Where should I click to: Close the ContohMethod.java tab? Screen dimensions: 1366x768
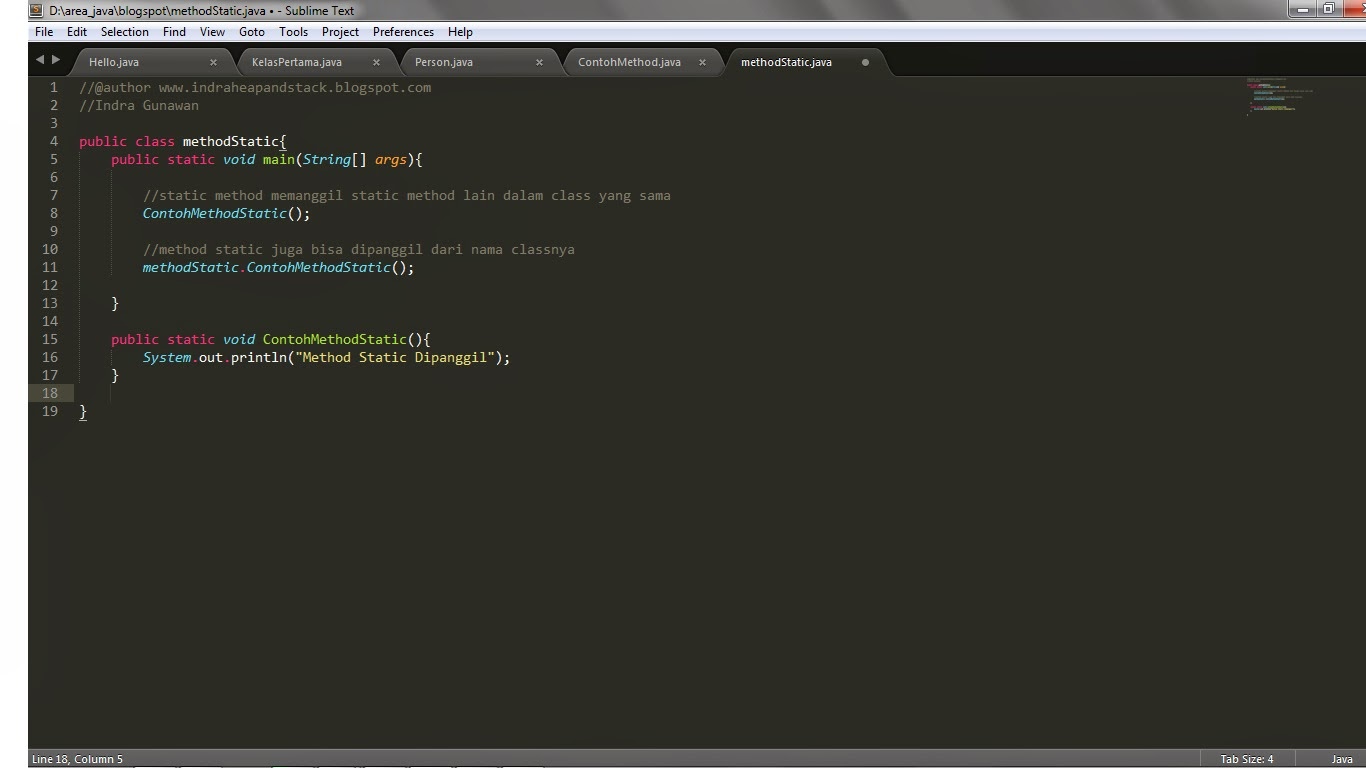702,62
